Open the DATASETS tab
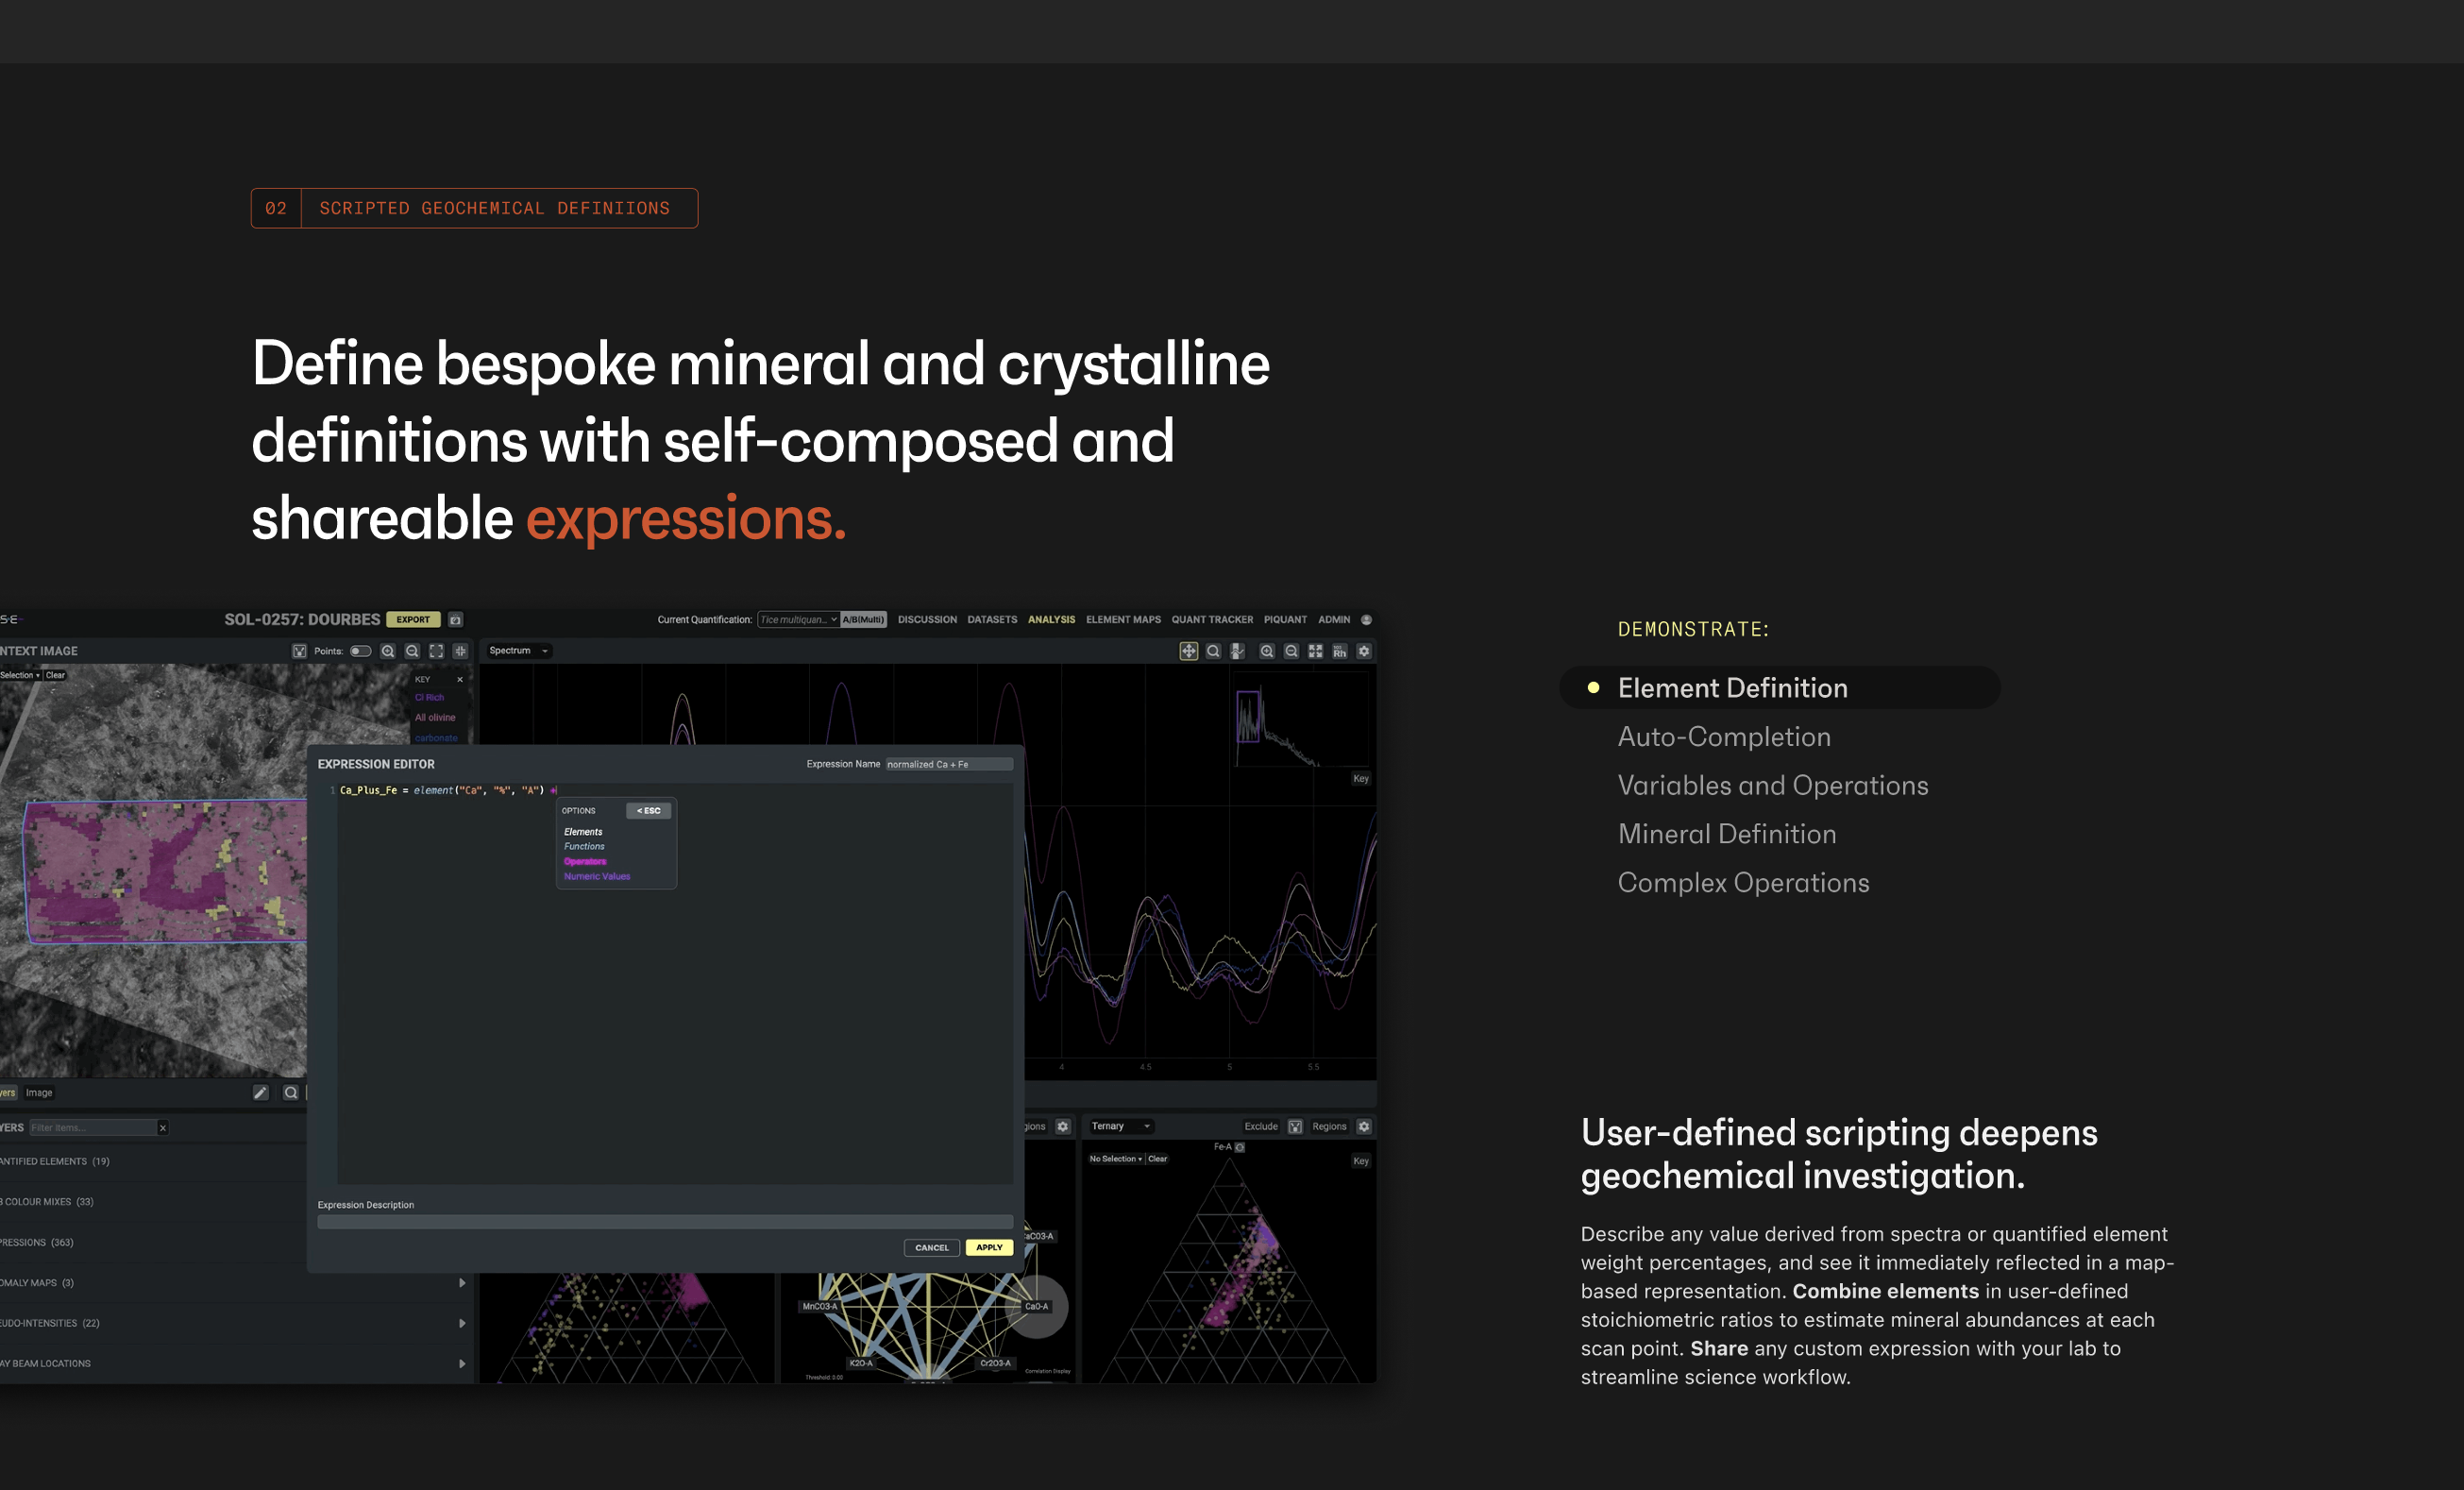The width and height of the screenshot is (2464, 1490). (992, 620)
